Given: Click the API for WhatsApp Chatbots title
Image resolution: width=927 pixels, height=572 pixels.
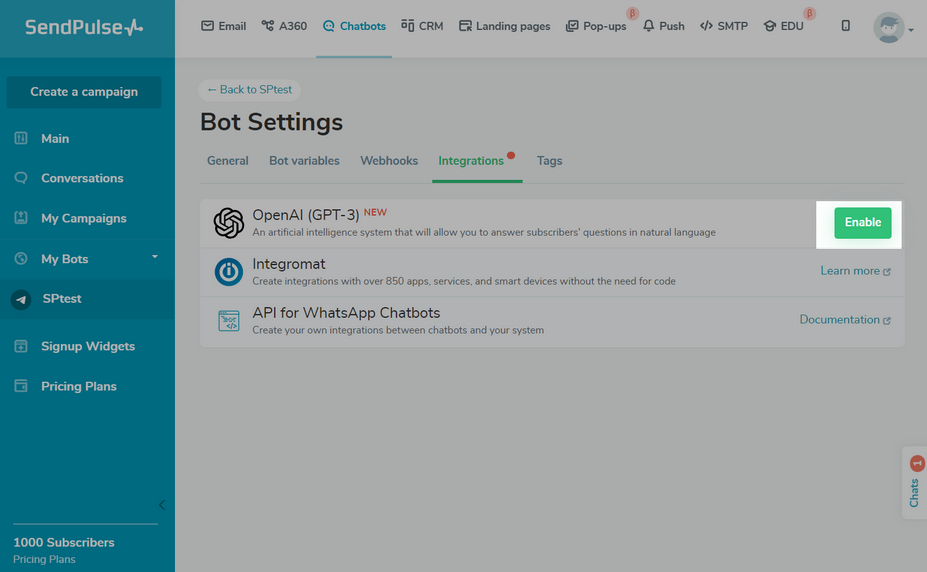Looking at the screenshot, I should pyautogui.click(x=346, y=313).
